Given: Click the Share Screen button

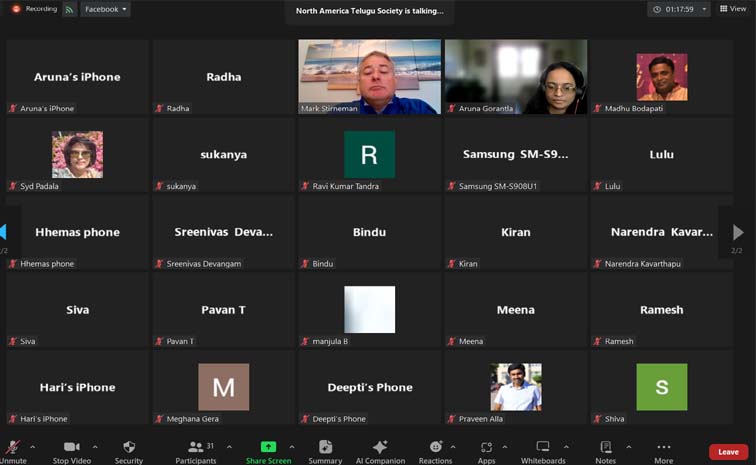Looking at the screenshot, I should click(269, 452).
